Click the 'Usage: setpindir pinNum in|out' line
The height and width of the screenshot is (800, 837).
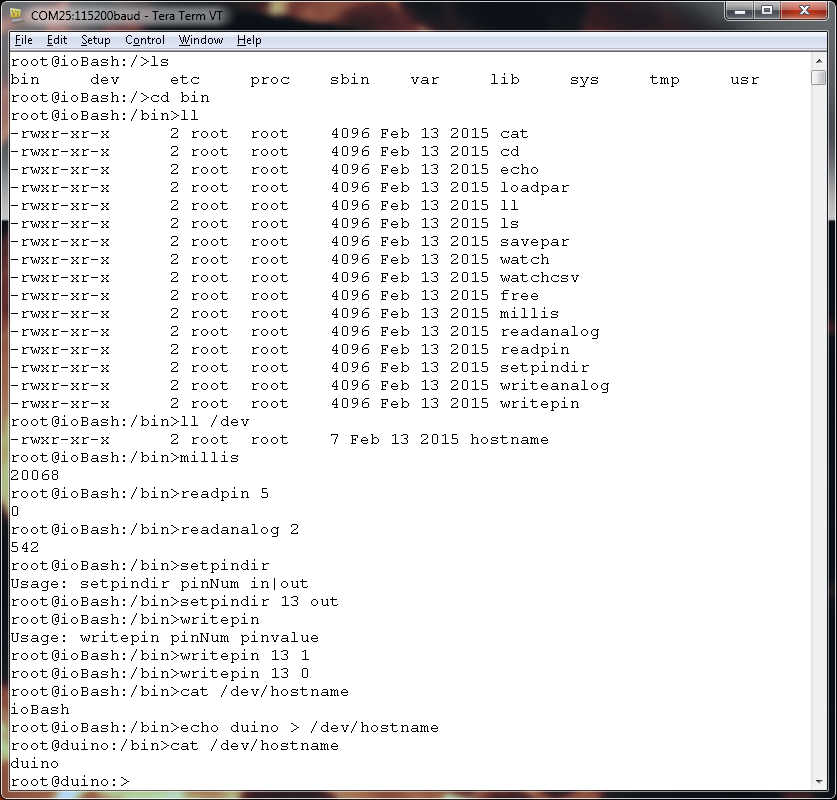pyautogui.click(x=159, y=583)
